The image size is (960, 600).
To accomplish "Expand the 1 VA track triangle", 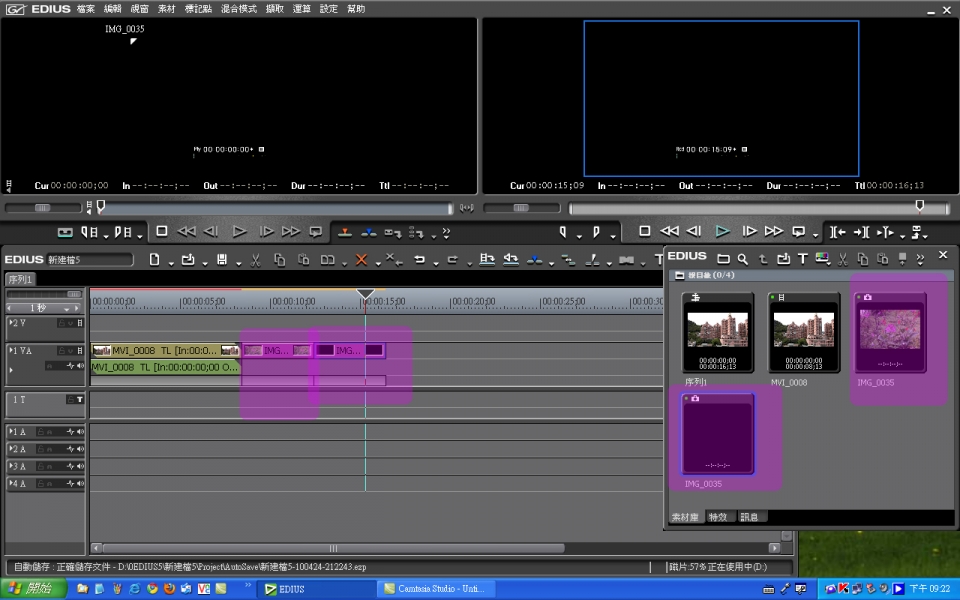I will (x=12, y=350).
